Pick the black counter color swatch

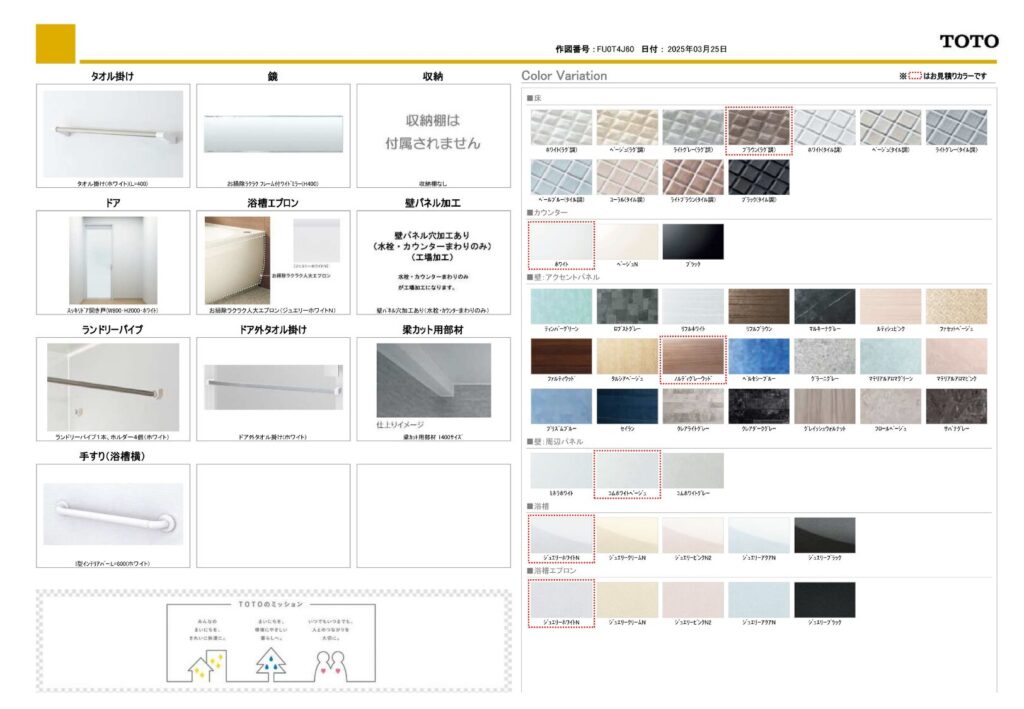[x=692, y=241]
